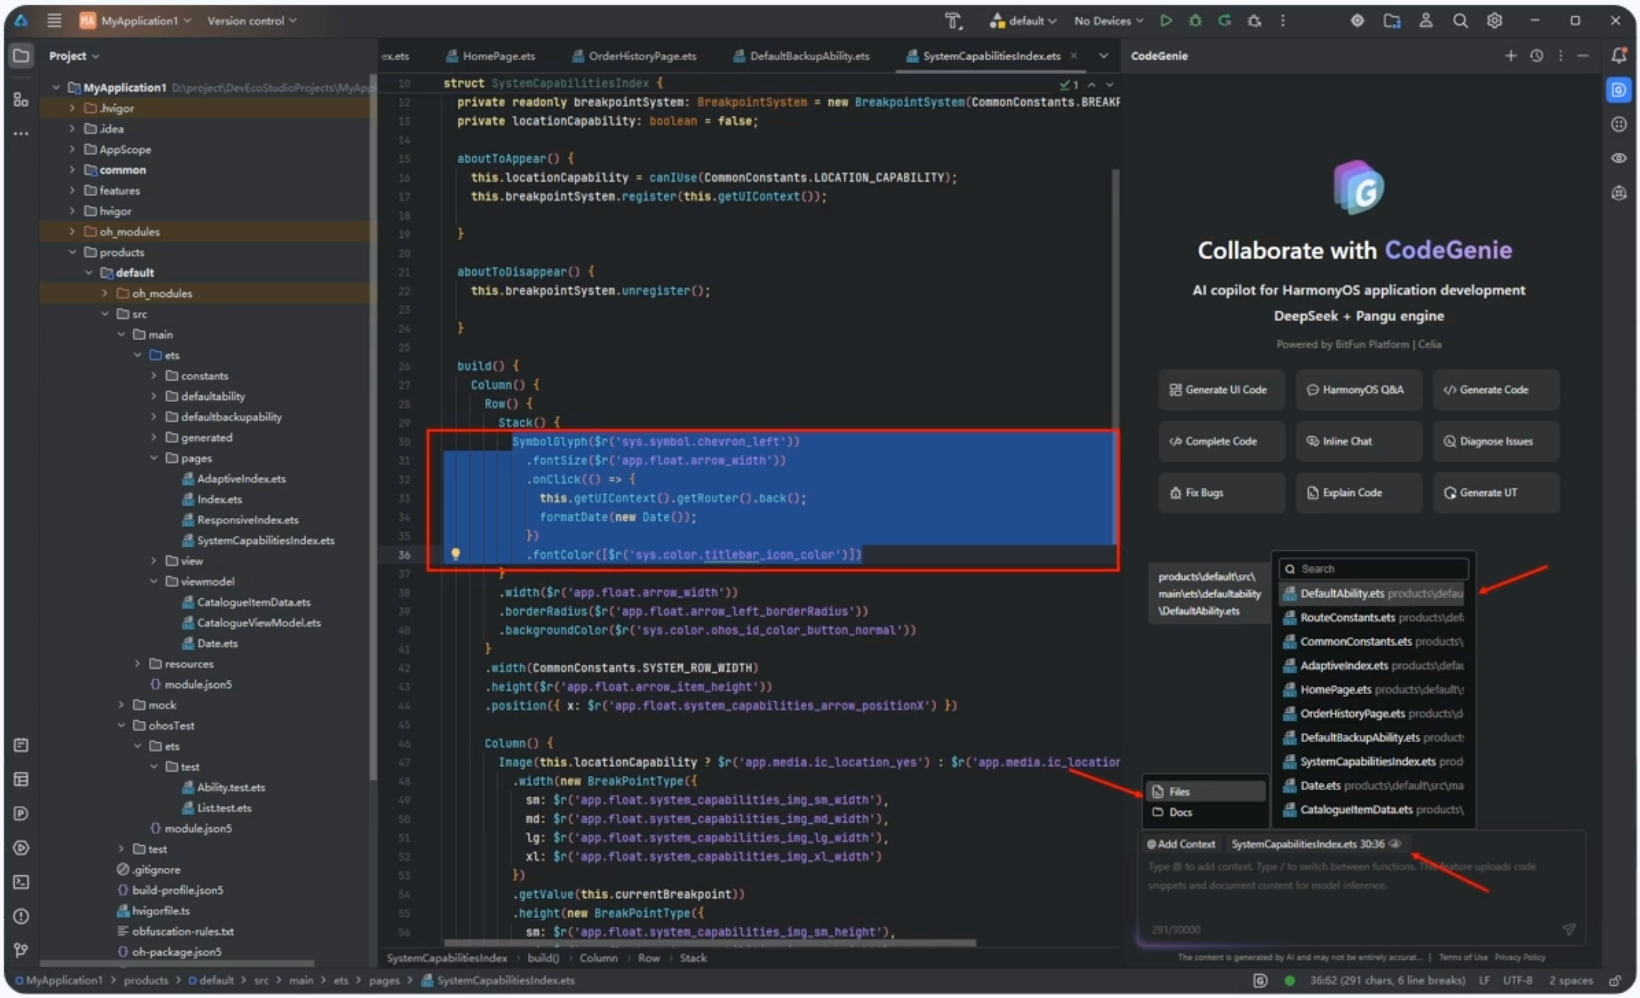The height and width of the screenshot is (998, 1640).
Task: Show hidden editor tabs chevron
Action: pos(1103,56)
